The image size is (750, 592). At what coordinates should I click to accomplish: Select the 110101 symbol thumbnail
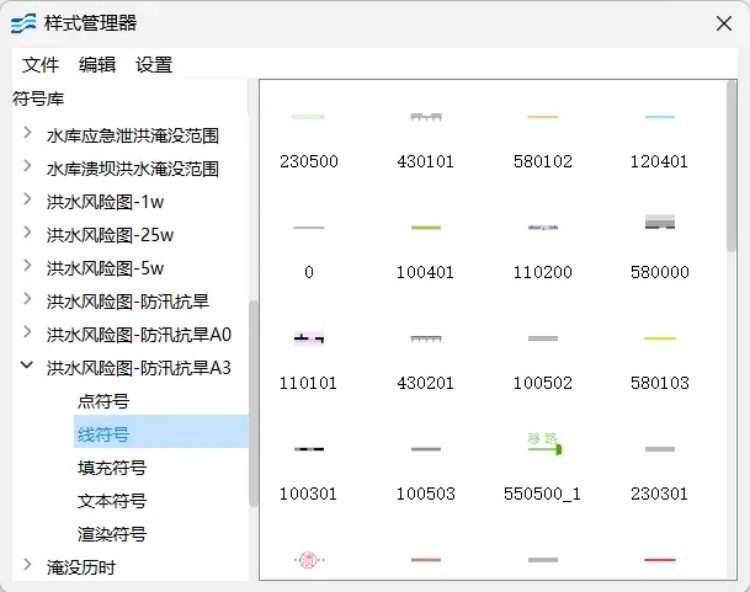click(308, 340)
